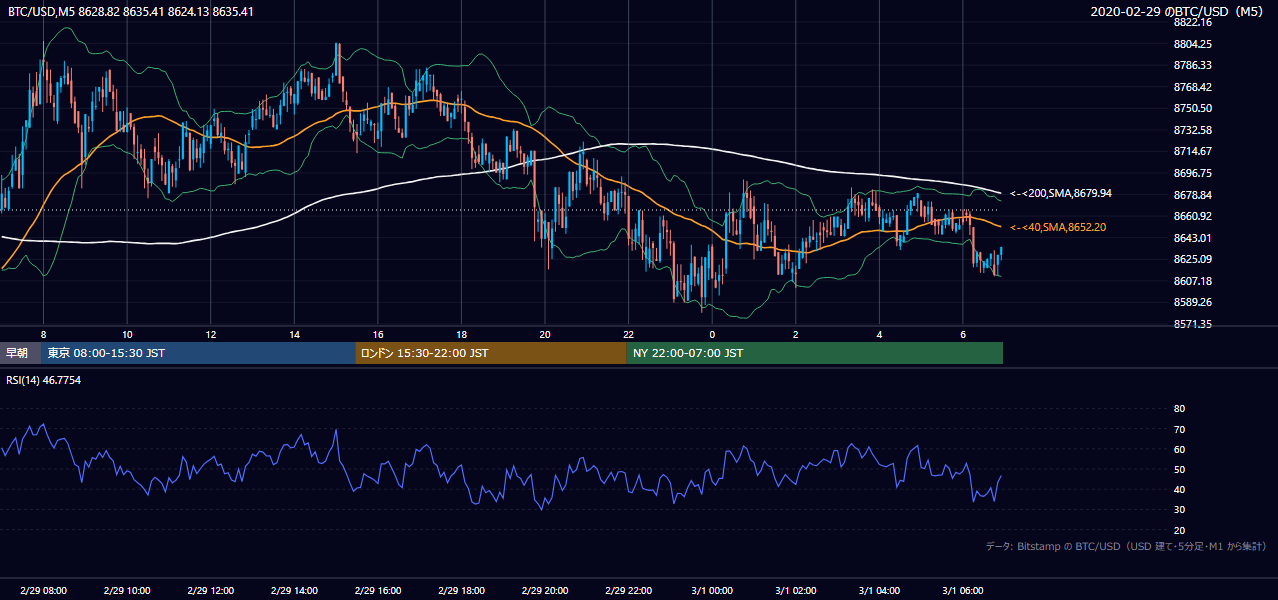Click hour tick 10 under price chart
The height and width of the screenshot is (600, 1278).
click(x=127, y=334)
